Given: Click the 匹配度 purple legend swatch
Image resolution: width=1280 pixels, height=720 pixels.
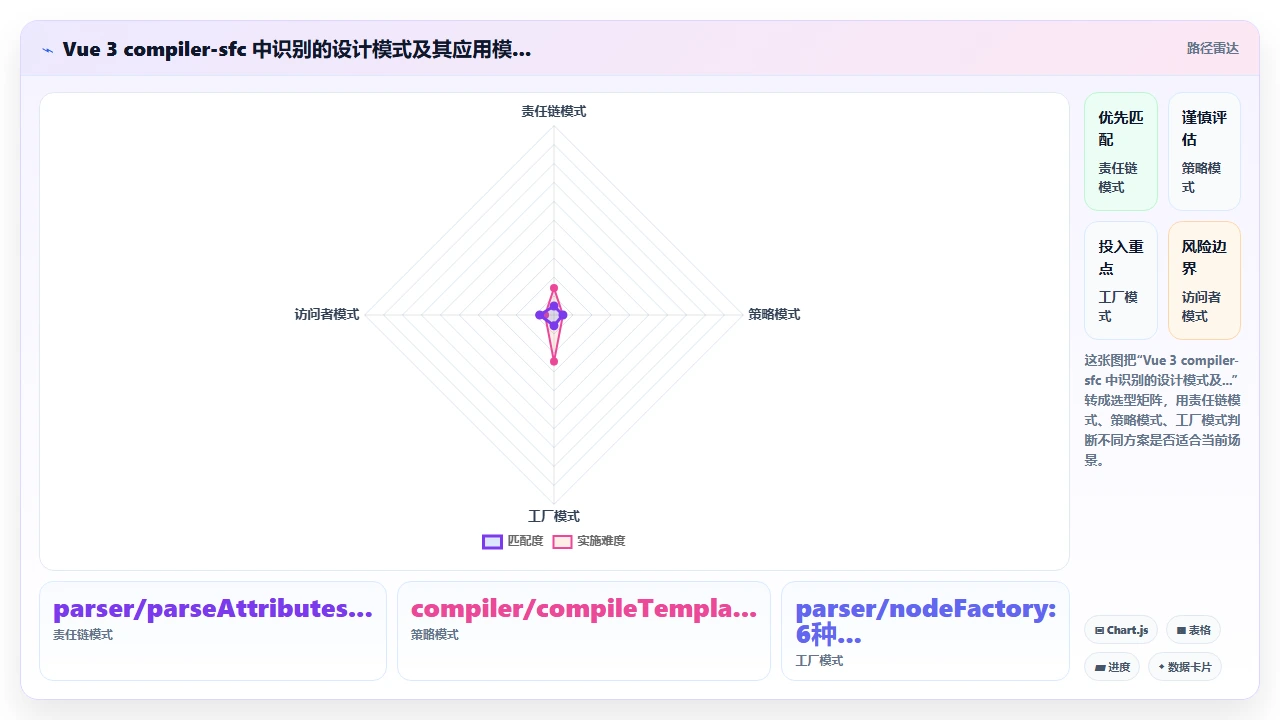Looking at the screenshot, I should click(x=492, y=541).
